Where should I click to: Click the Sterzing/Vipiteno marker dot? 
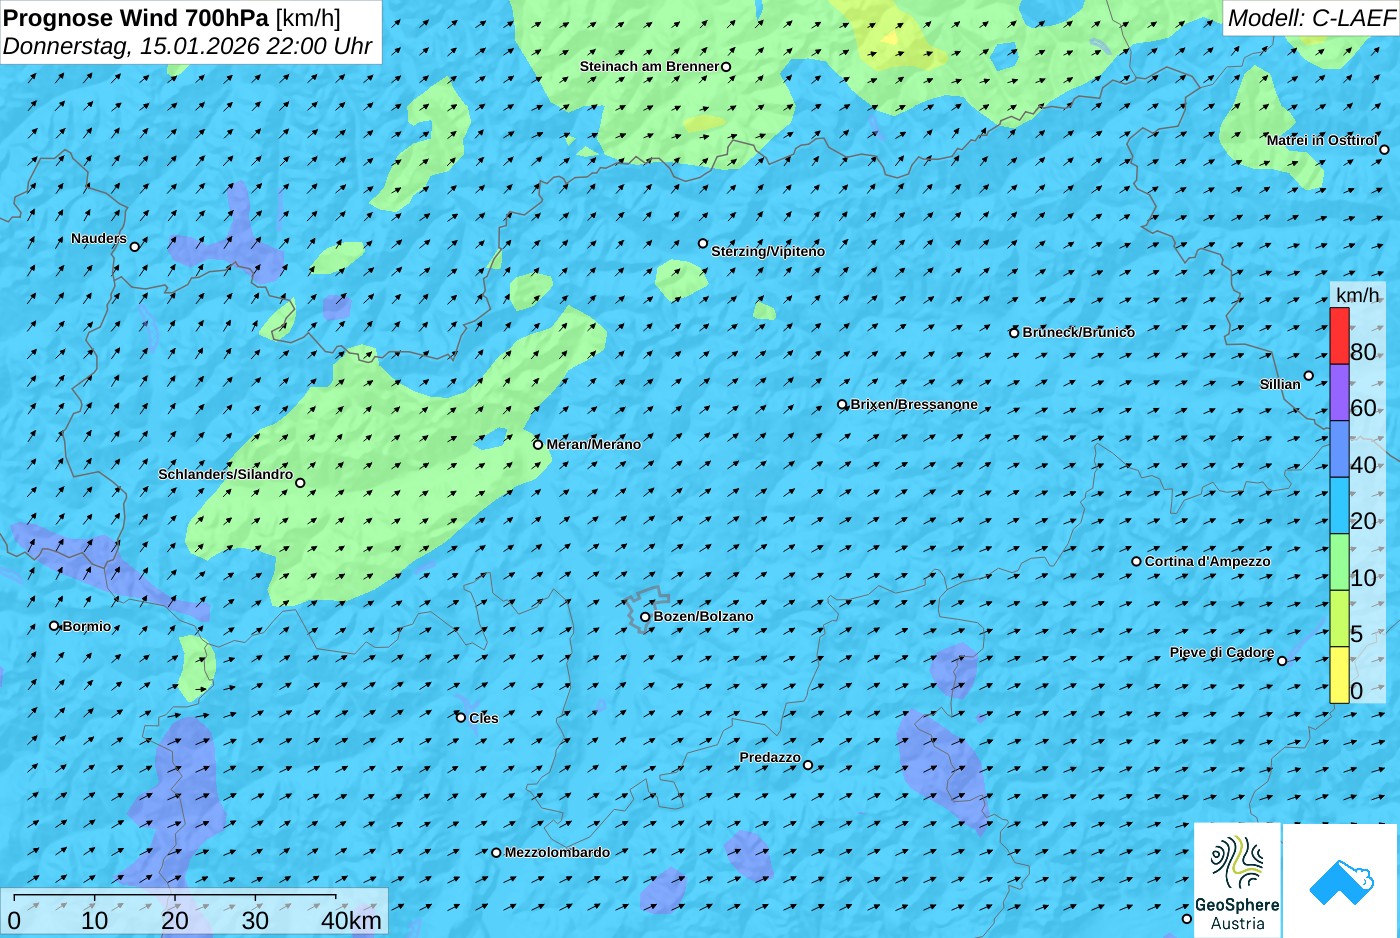pos(703,243)
